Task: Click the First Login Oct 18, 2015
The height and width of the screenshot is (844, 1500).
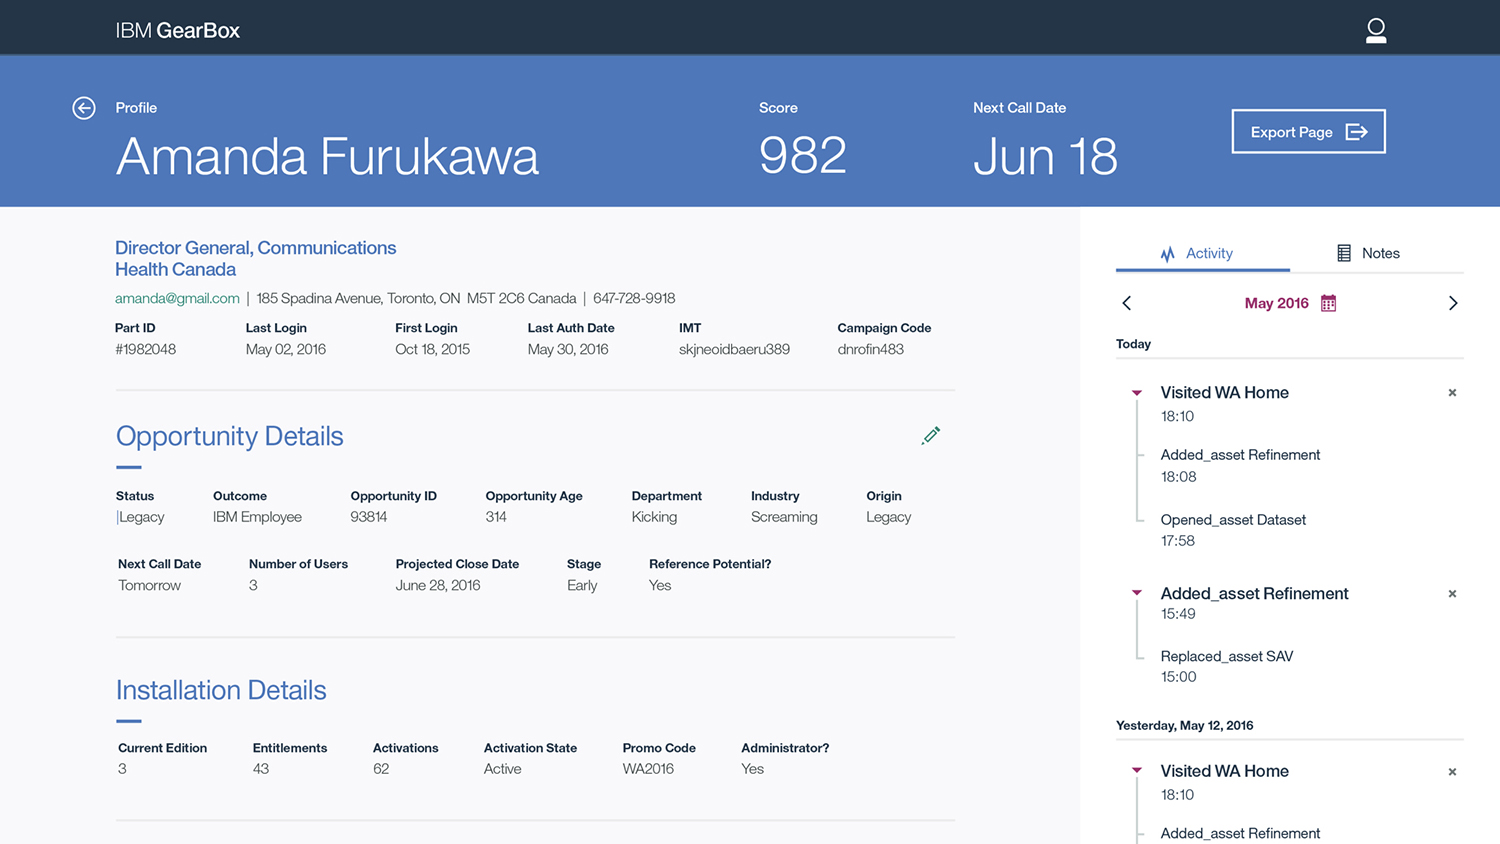Action: [432, 349]
